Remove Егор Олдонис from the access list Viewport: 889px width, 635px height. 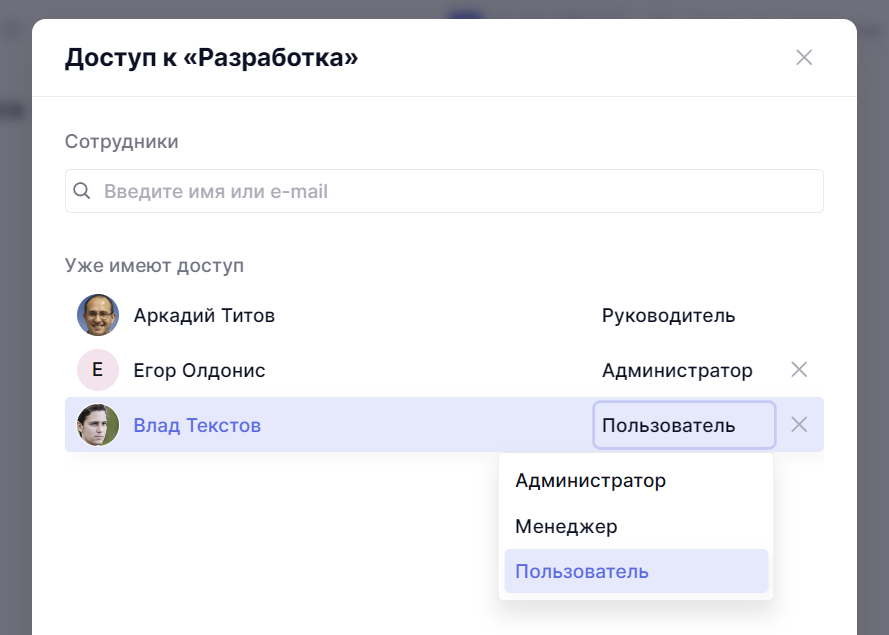pyautogui.click(x=799, y=370)
